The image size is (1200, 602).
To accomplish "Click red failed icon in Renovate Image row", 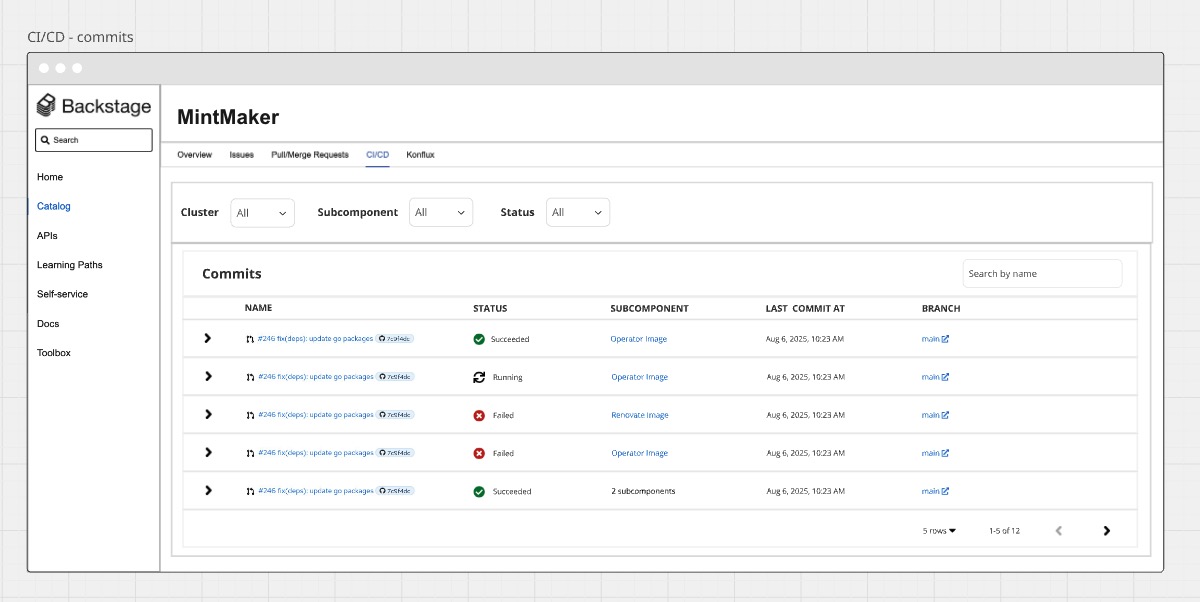I will coord(479,415).
